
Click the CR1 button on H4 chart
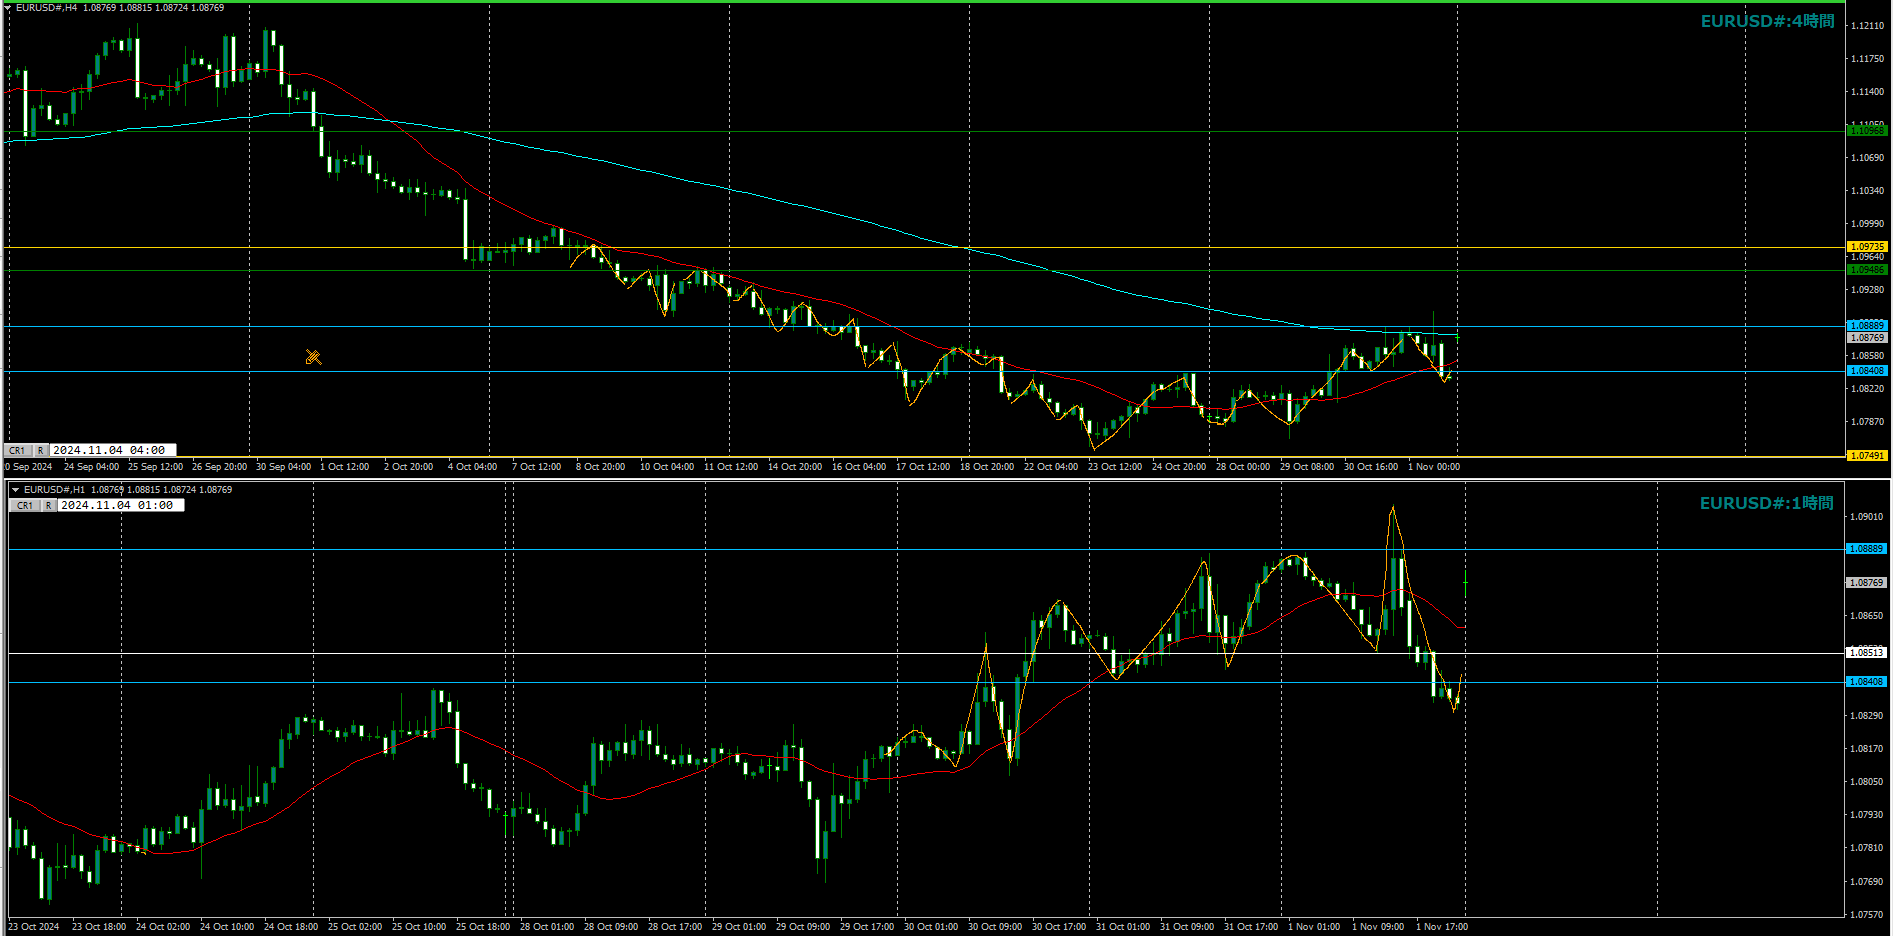17,451
